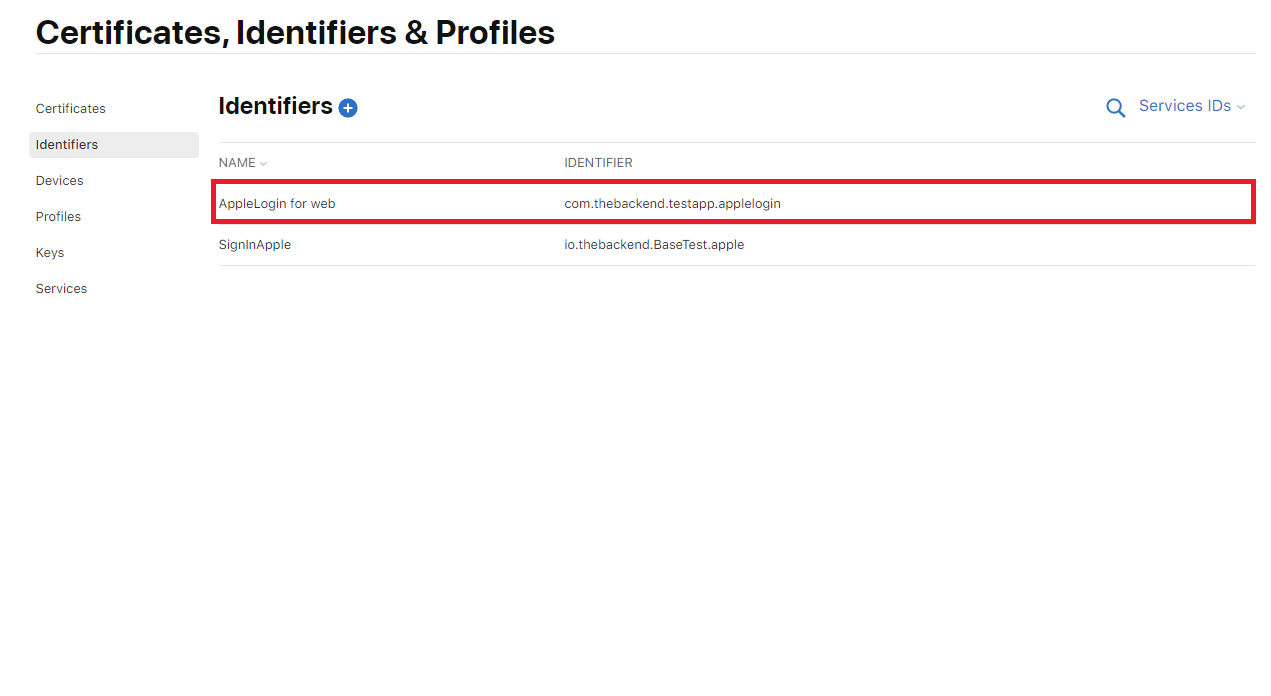Choose Services in the sidebar
This screenshot has width=1271, height=696.
61,289
